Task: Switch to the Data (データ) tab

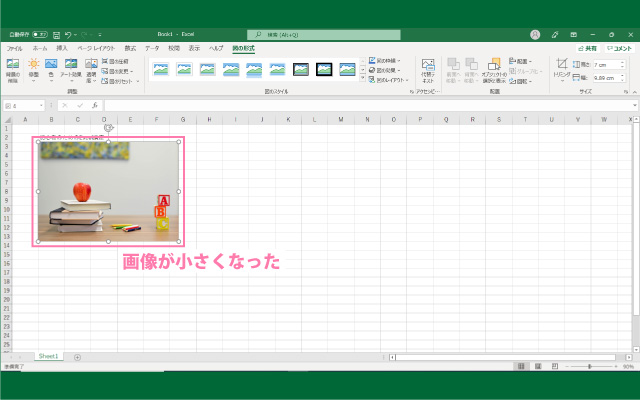Action: (152, 48)
